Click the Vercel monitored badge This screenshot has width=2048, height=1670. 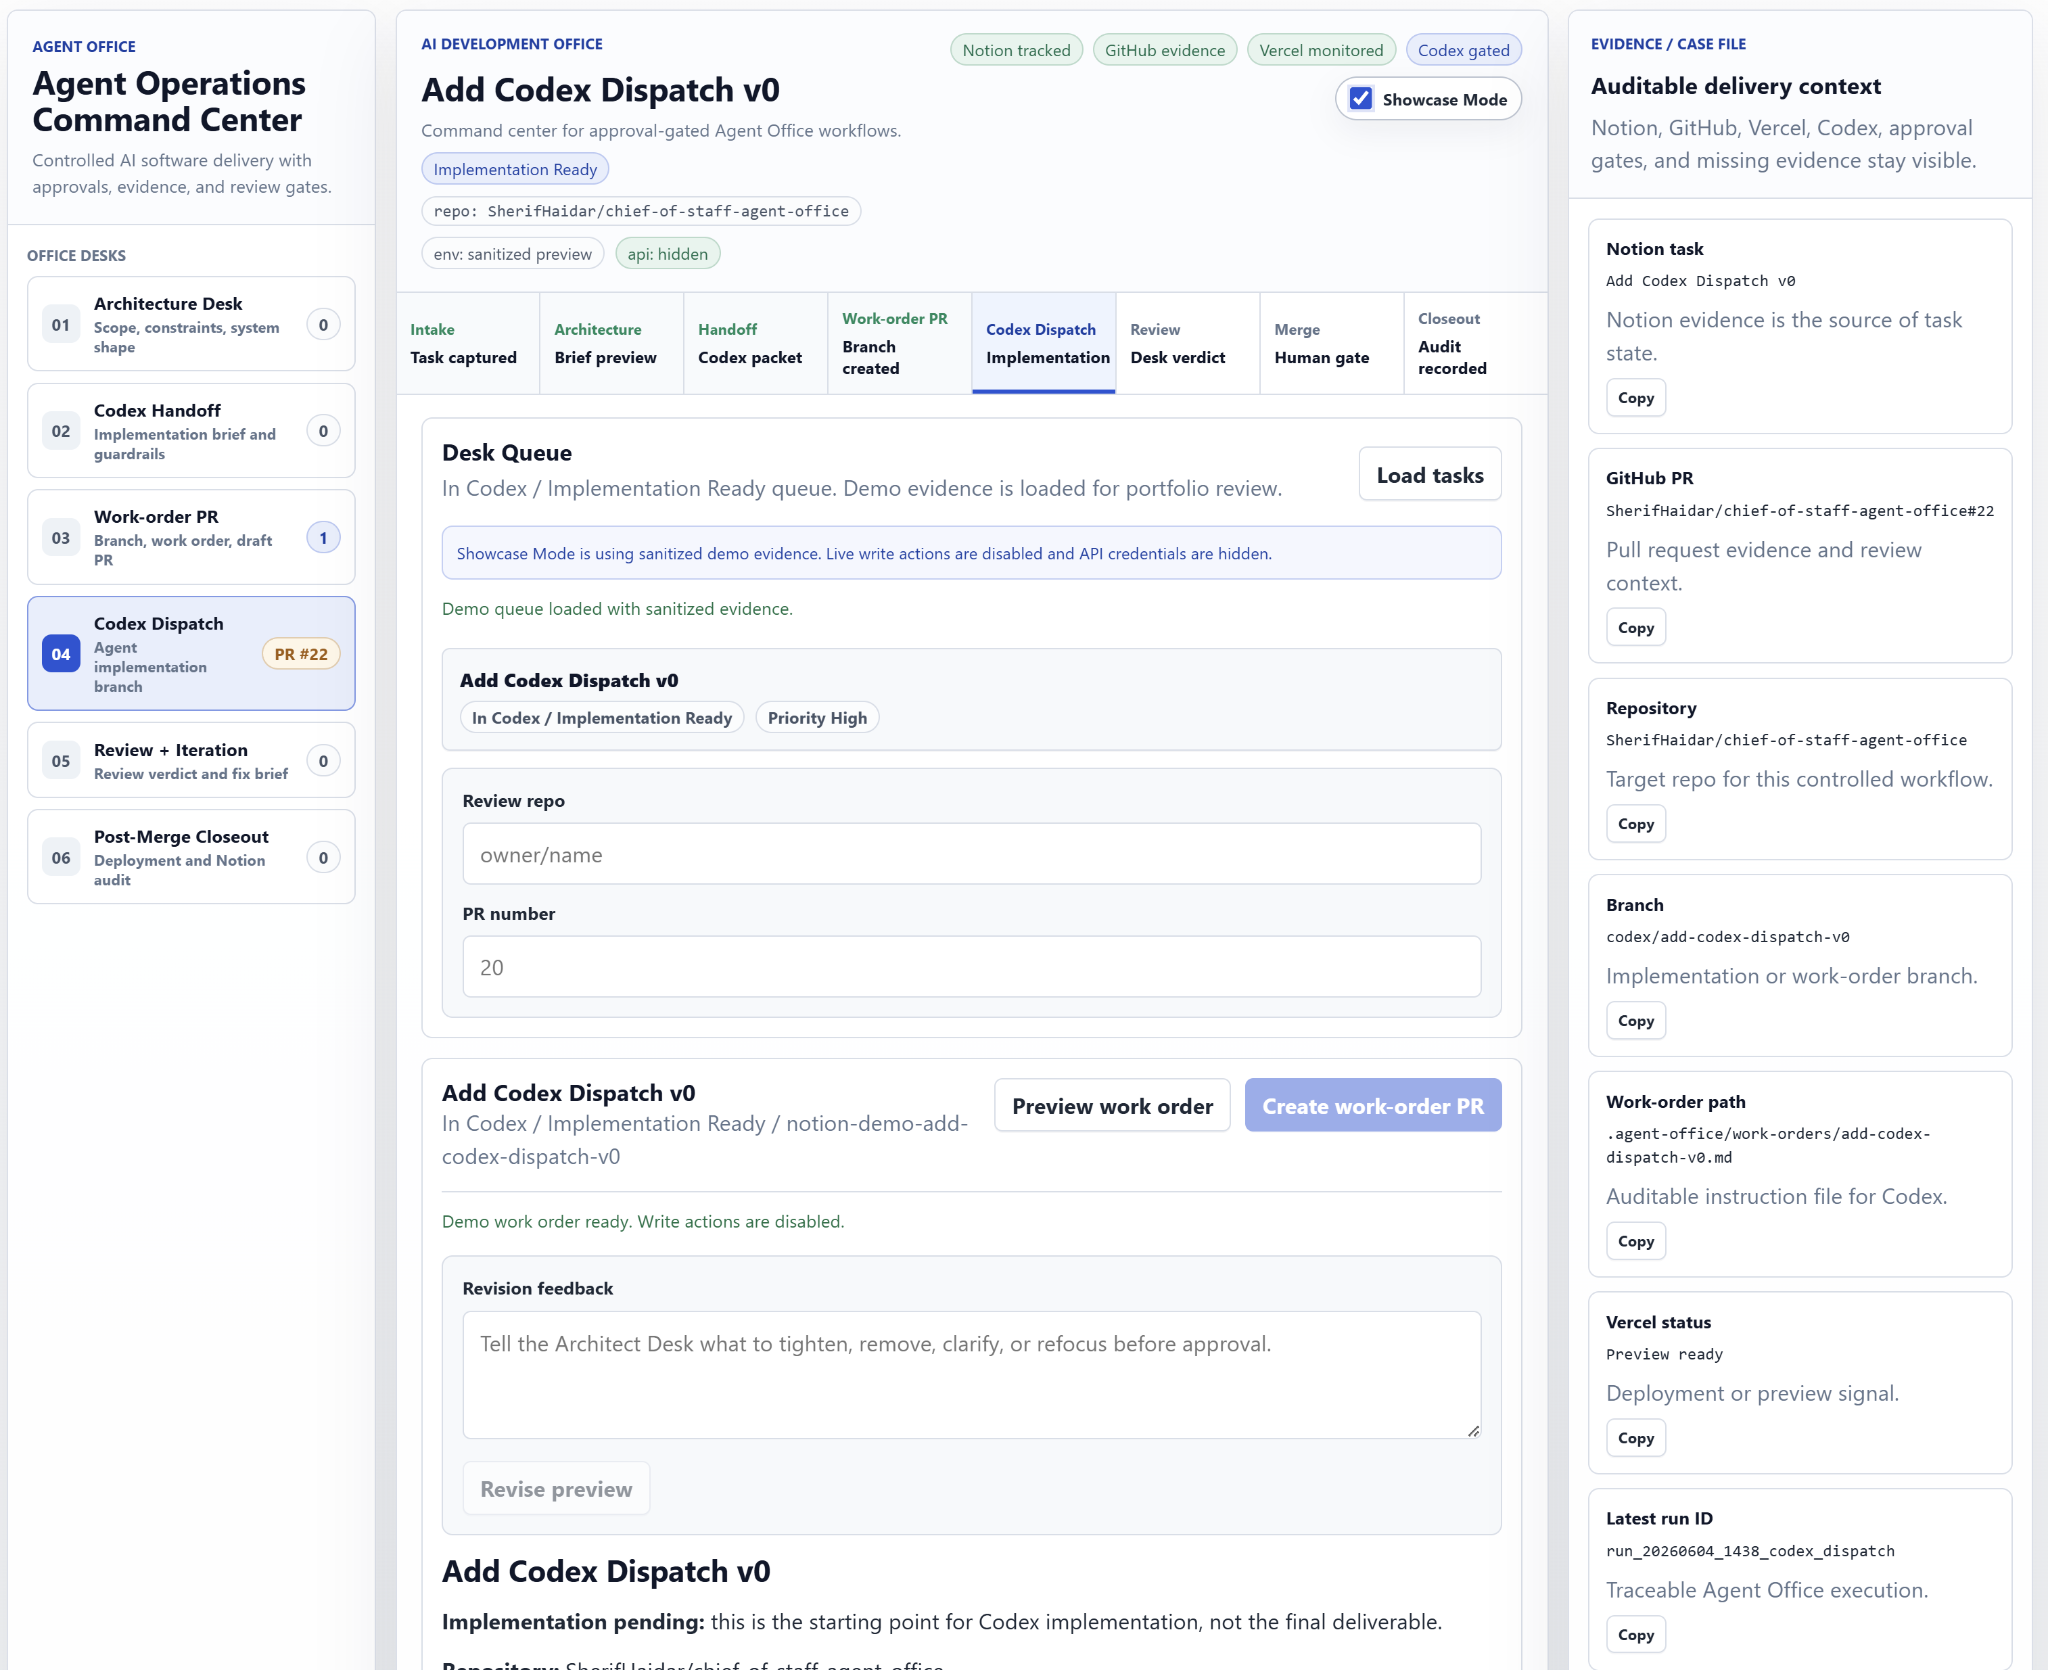coord(1321,50)
